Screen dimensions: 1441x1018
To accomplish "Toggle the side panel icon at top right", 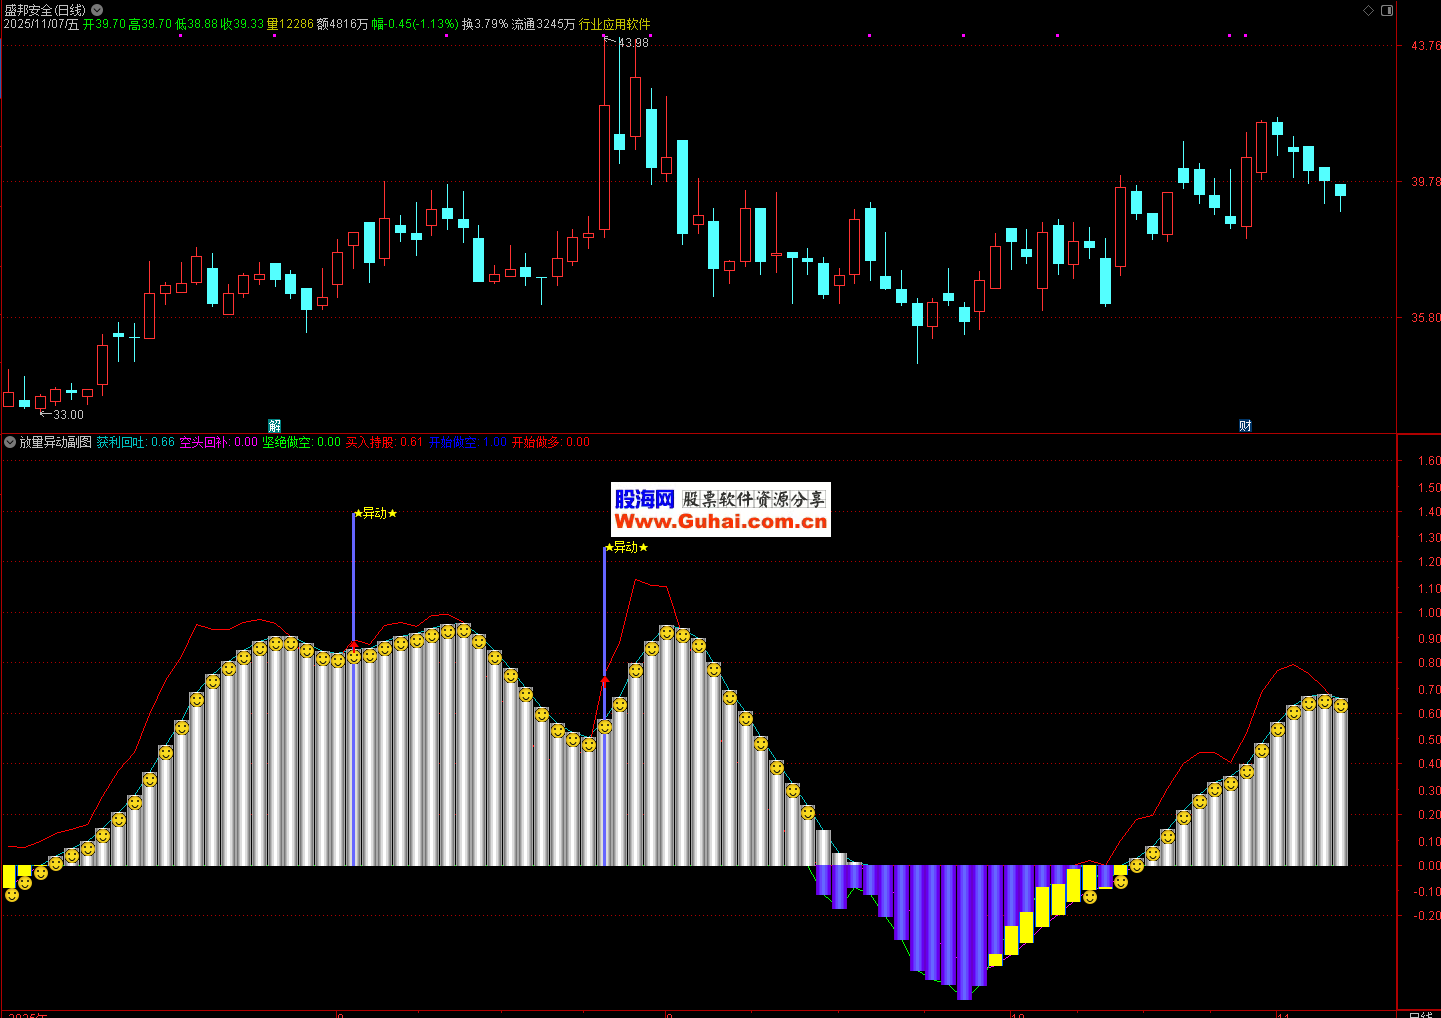I will (x=1387, y=10).
